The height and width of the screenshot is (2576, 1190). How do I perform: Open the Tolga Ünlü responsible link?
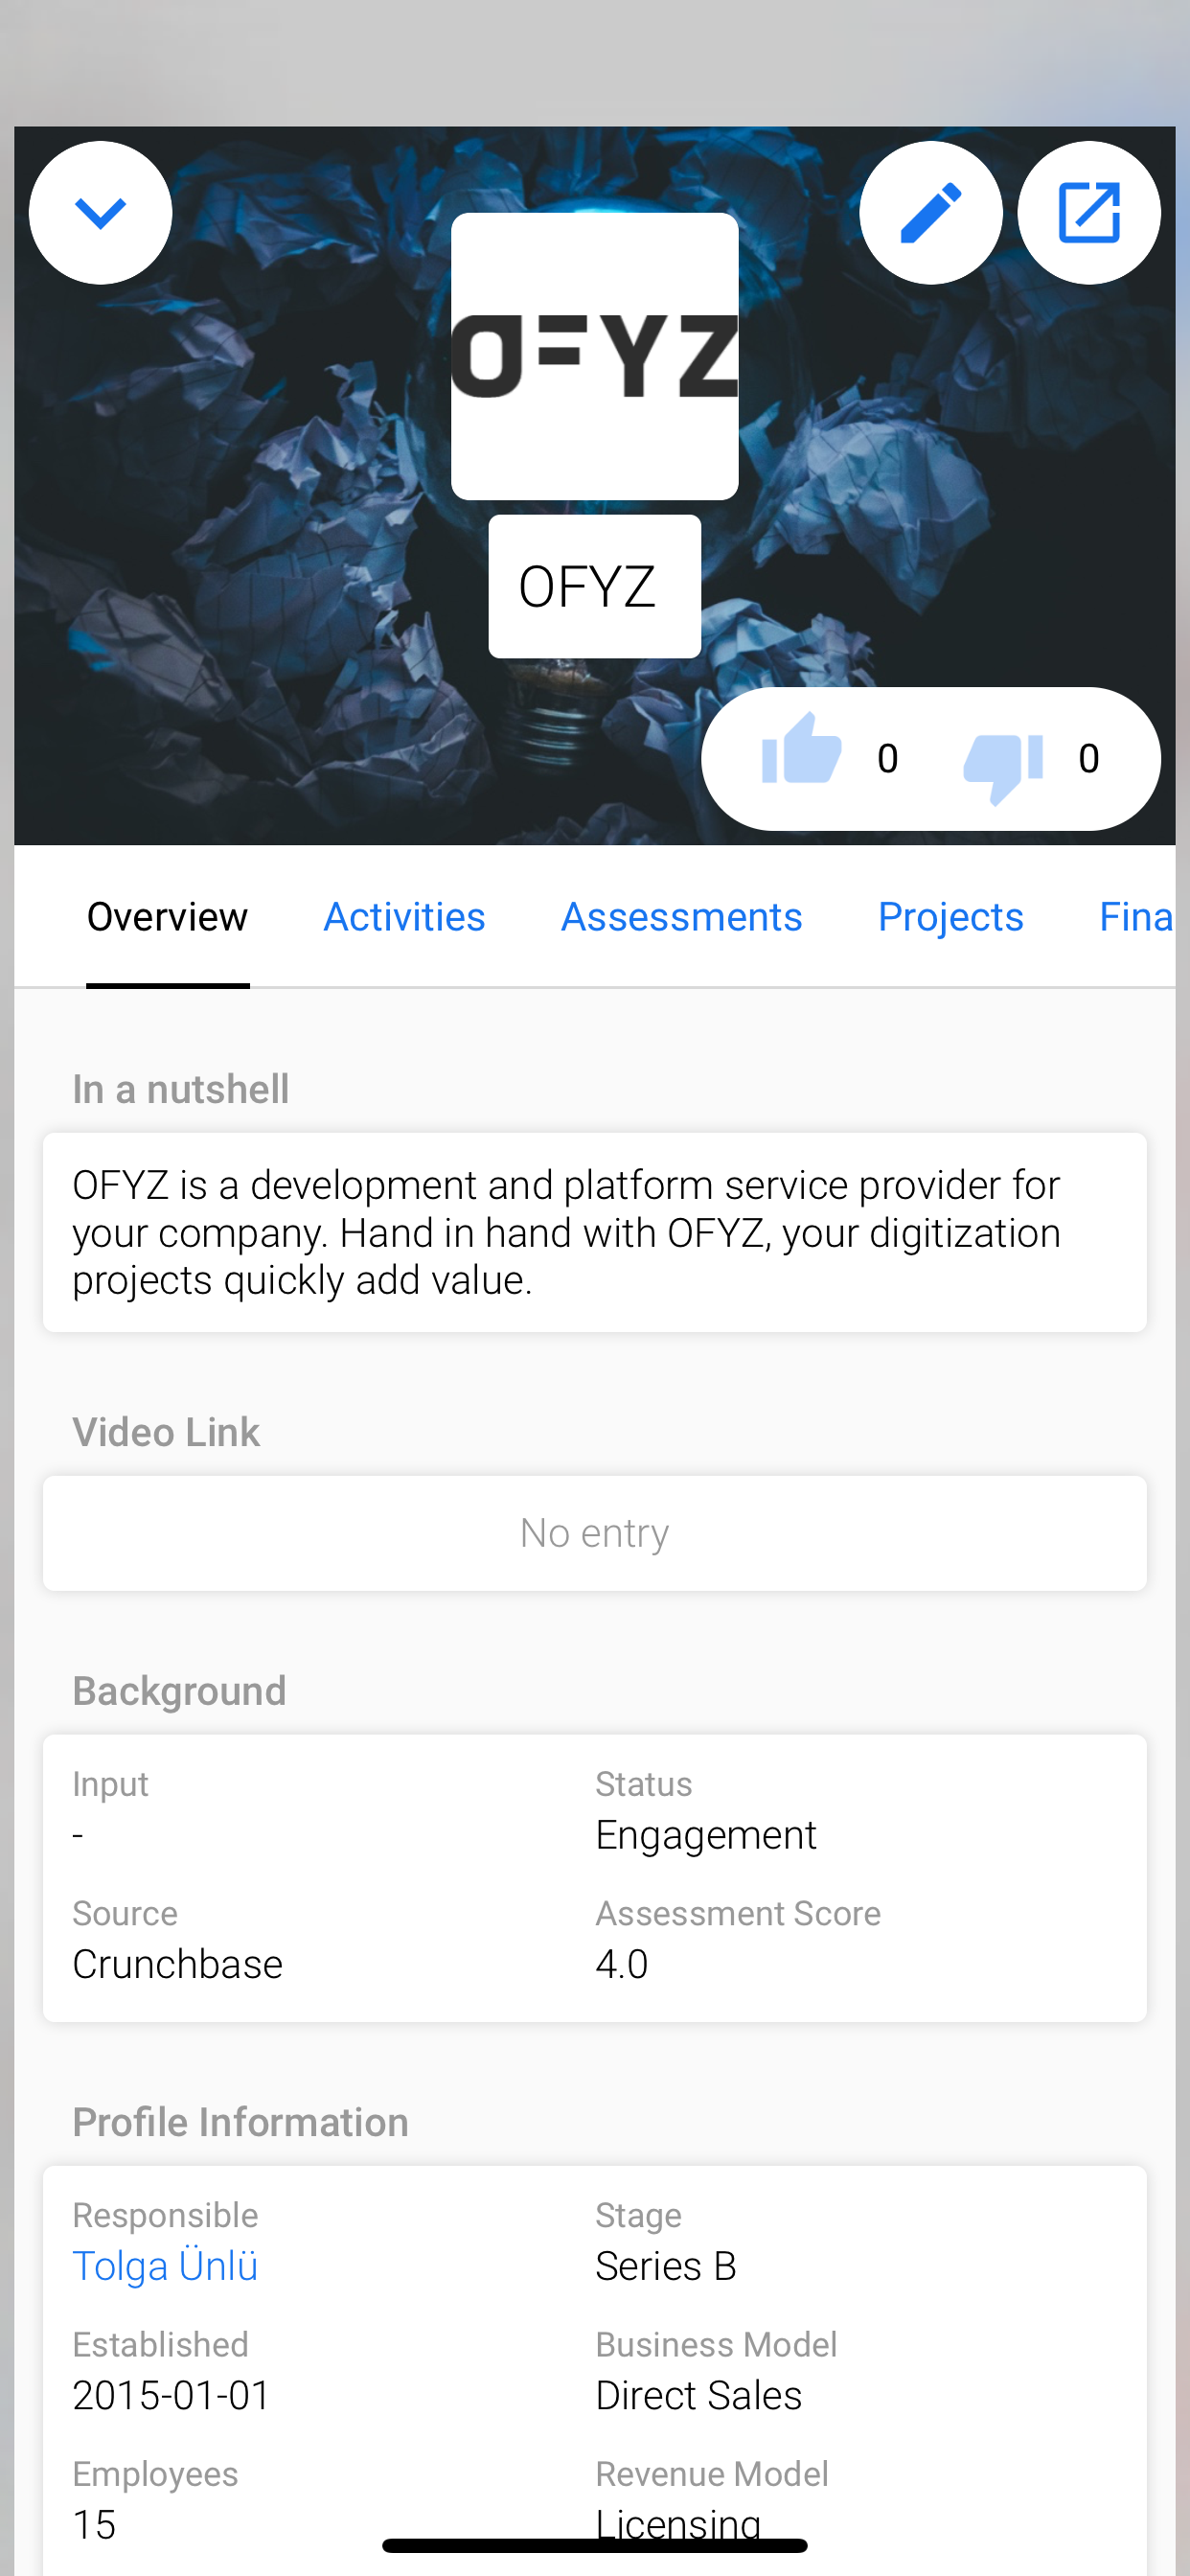tap(165, 2266)
